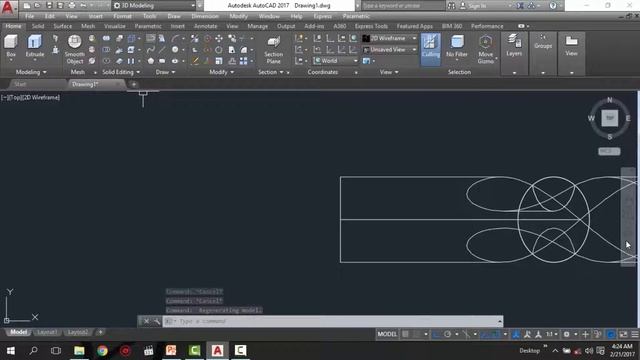Switch to the Start document tab
This screenshot has height=360, width=640.
tap(20, 84)
